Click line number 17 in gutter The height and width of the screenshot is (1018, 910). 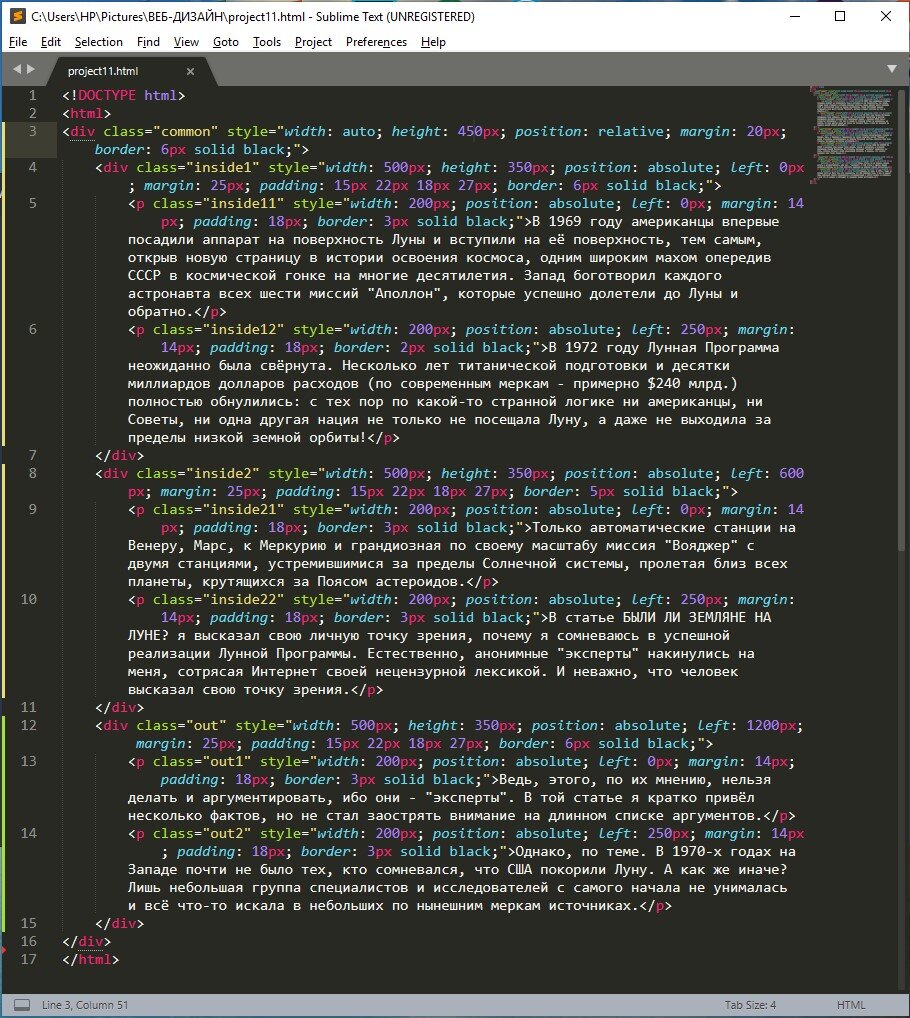(29, 959)
